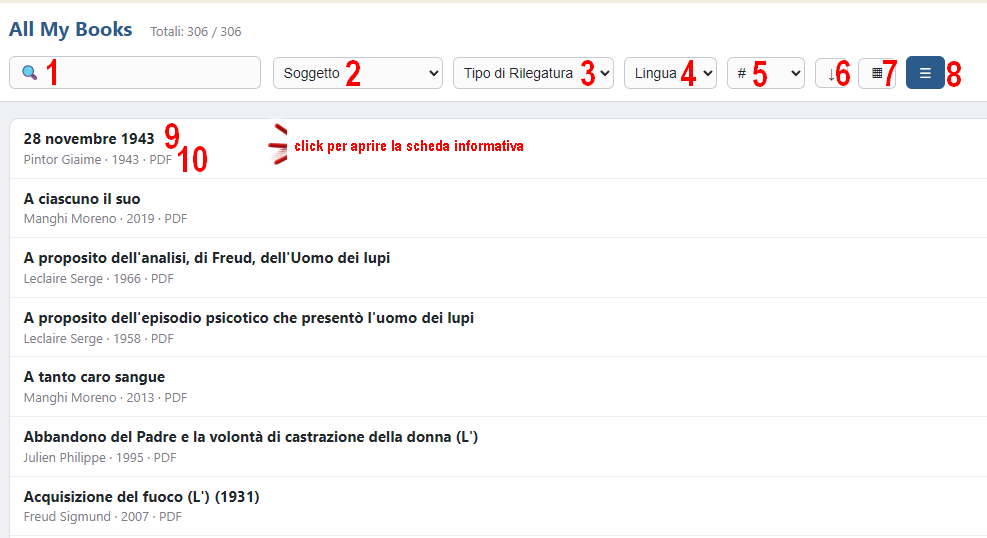Click 'Julien Philippe · 1995 · PDF' details
Screen dimensions: 987x538
tap(99, 457)
